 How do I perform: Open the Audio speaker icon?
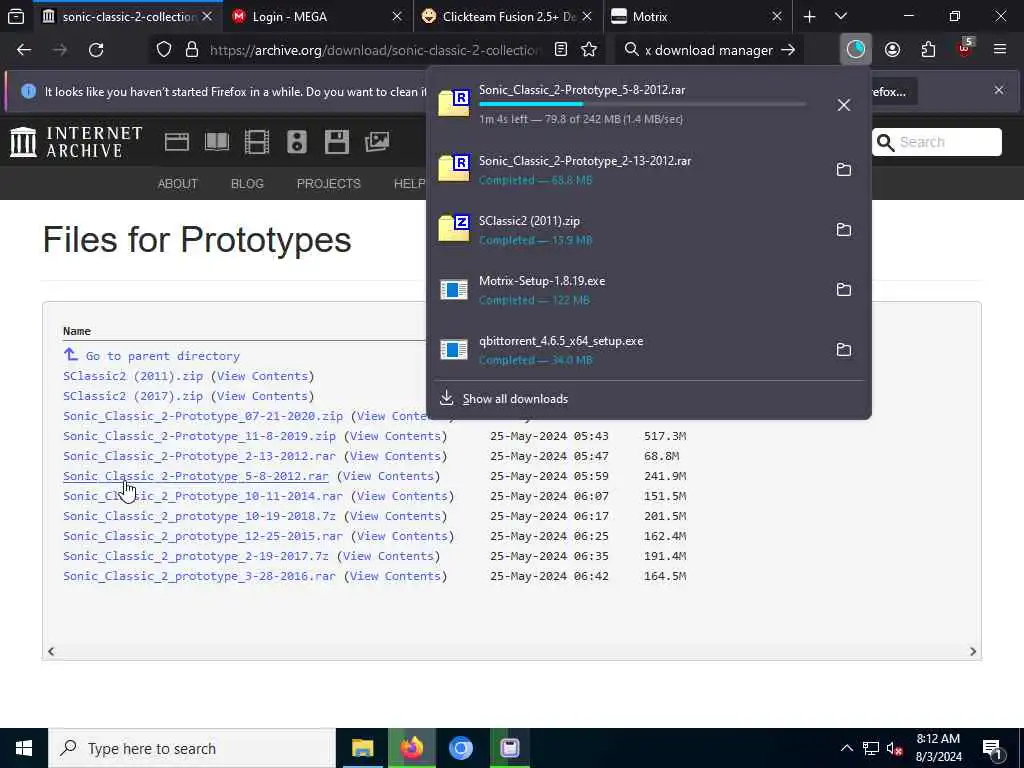click(296, 142)
